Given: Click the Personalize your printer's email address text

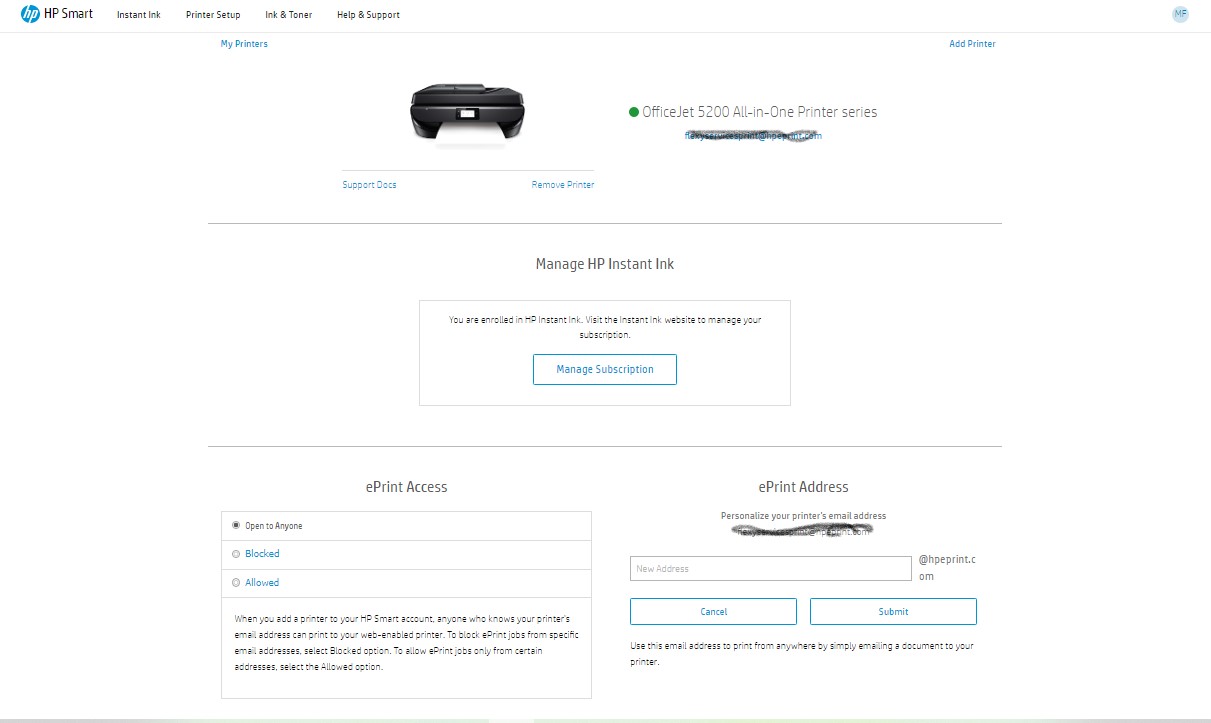Looking at the screenshot, I should point(803,516).
